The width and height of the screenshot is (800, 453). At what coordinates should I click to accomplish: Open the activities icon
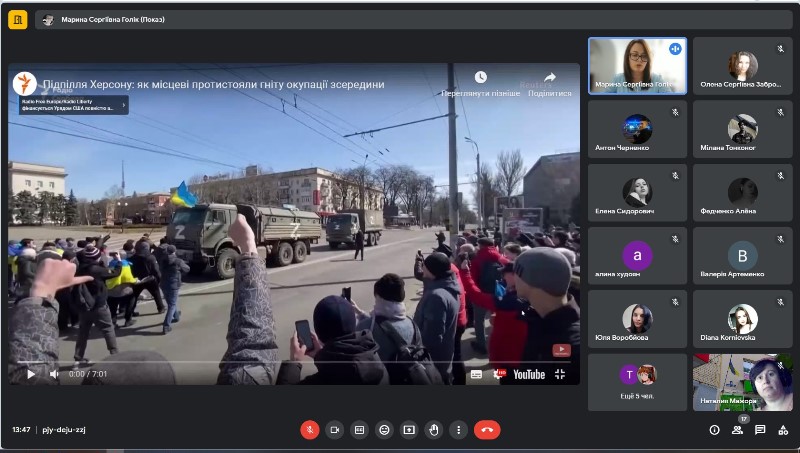pos(783,430)
